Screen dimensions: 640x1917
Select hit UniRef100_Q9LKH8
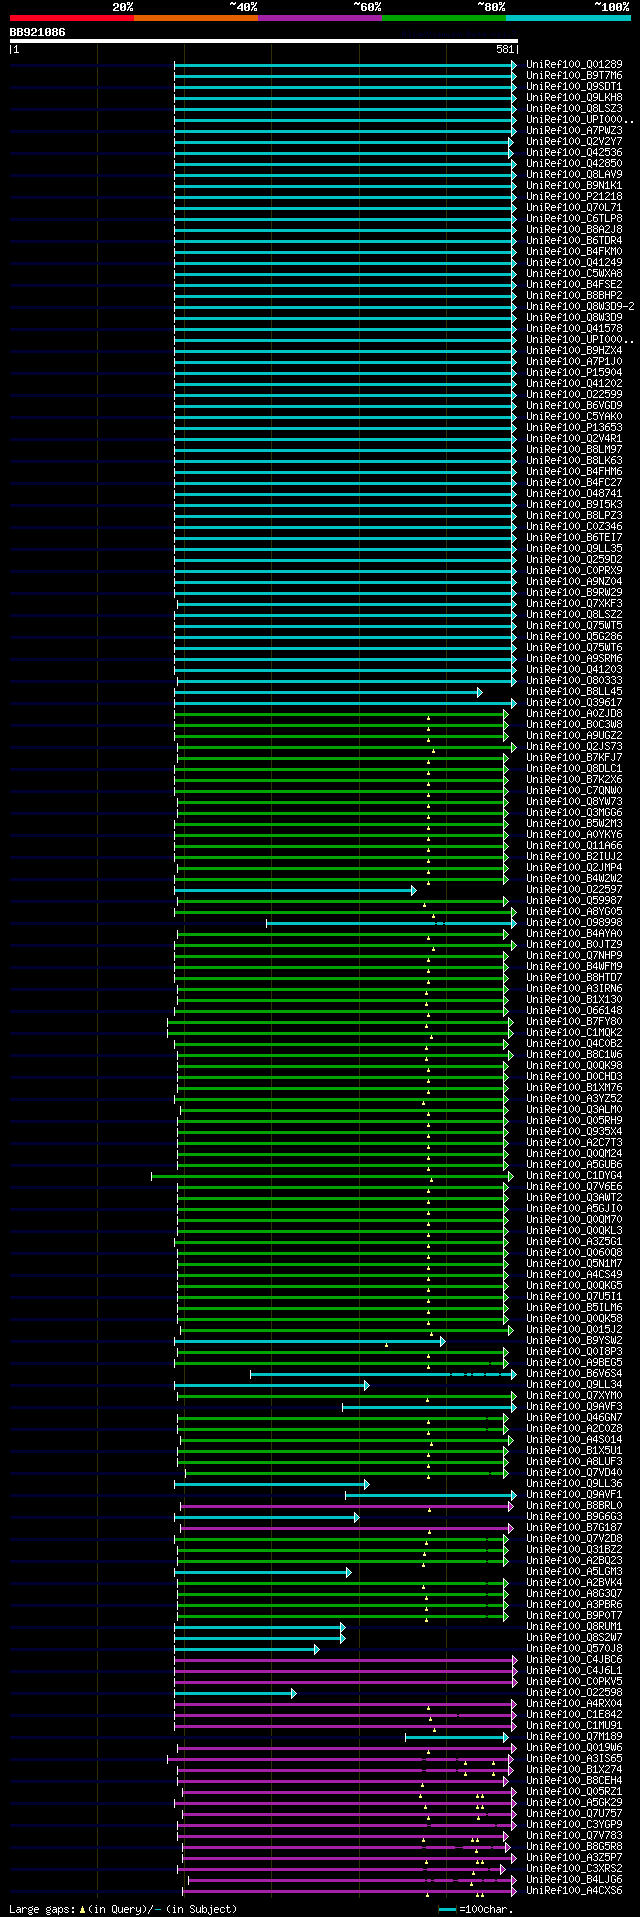[574, 97]
